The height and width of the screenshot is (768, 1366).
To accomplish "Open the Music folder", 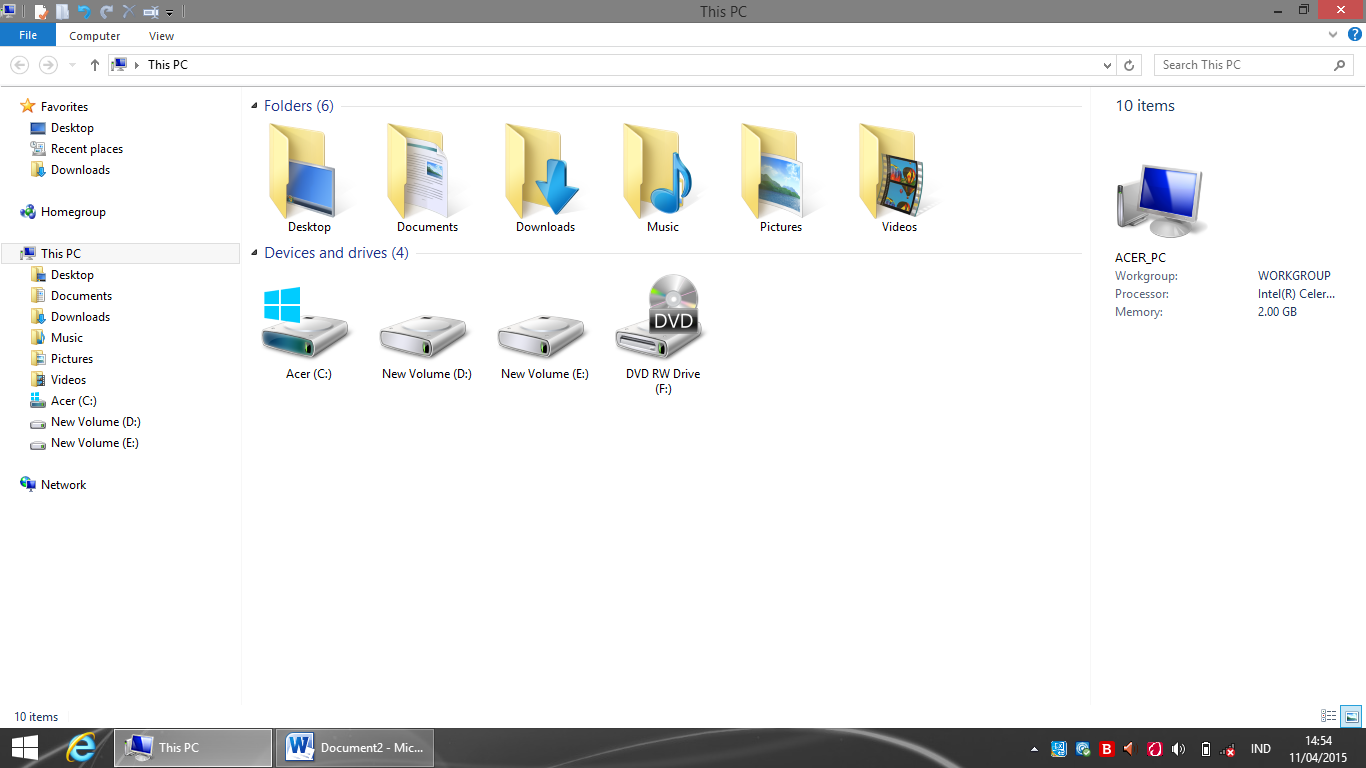I will [x=661, y=175].
